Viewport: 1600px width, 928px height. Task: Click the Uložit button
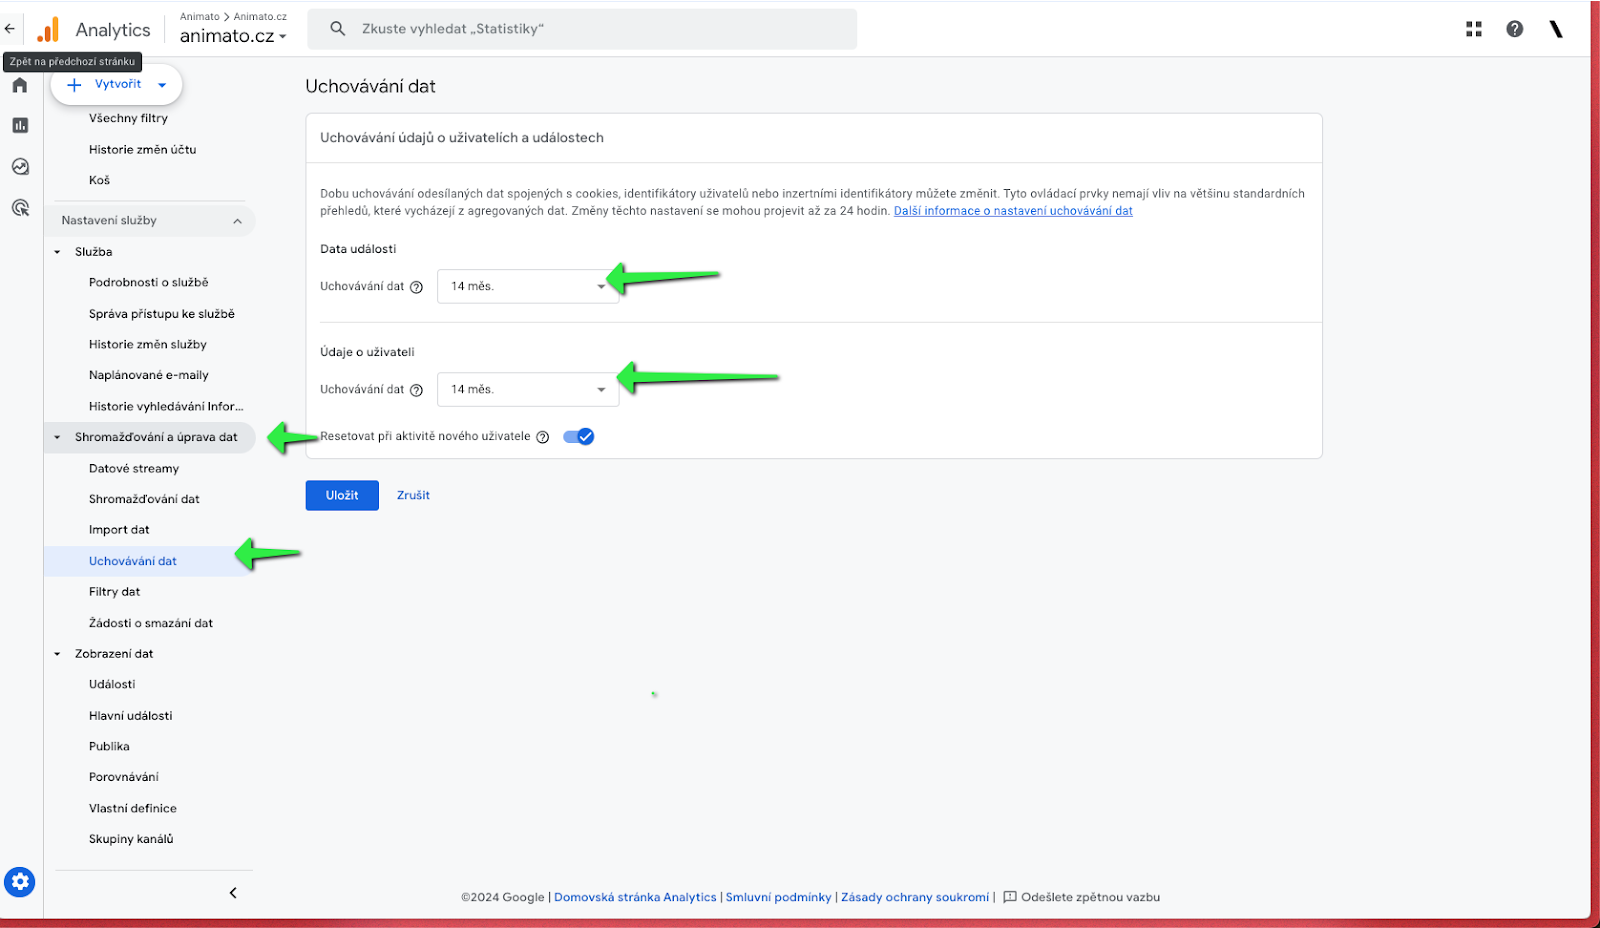(342, 495)
